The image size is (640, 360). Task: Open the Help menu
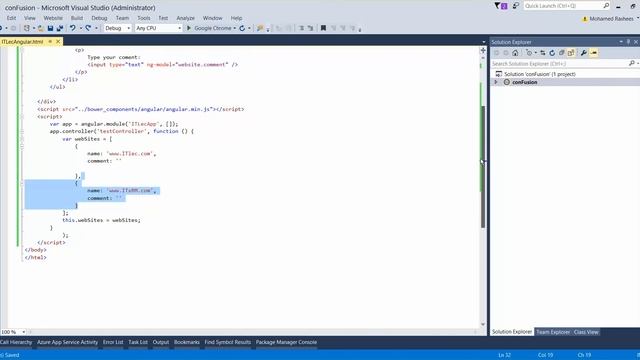(236, 18)
